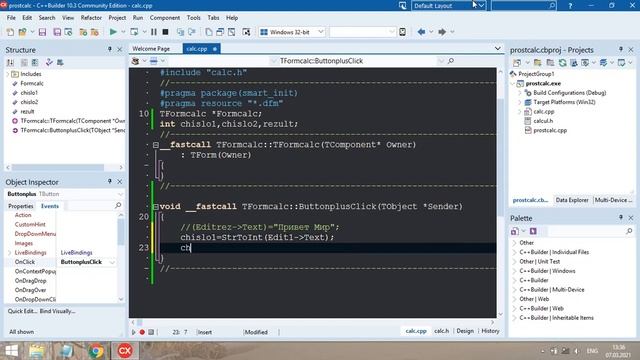Image resolution: width=640 pixels, height=360 pixels.
Task: Click the blue back navigation arrow
Action: [x=421, y=32]
